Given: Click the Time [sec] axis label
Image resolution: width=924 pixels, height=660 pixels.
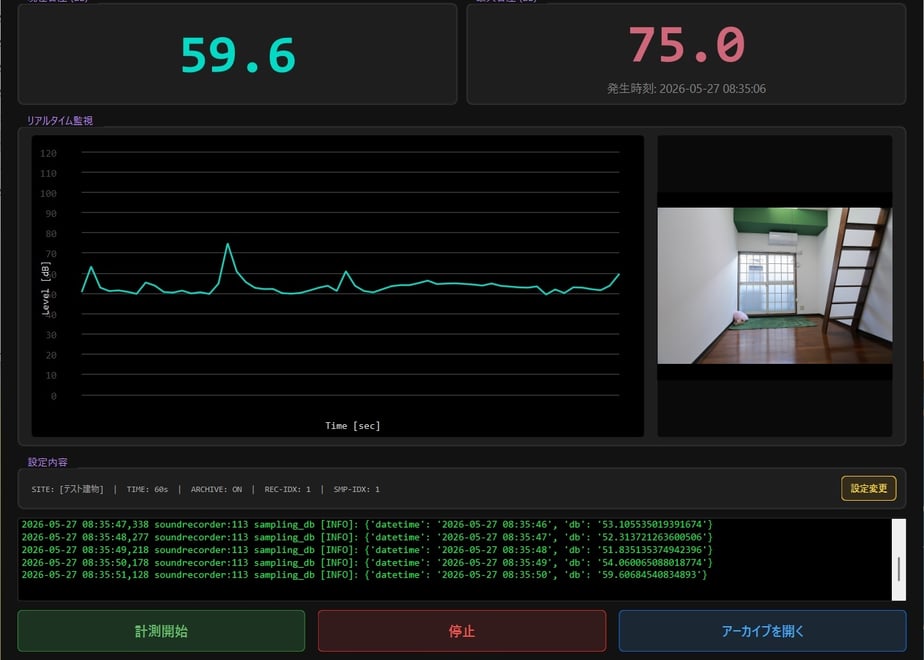Looking at the screenshot, I should click(352, 425).
